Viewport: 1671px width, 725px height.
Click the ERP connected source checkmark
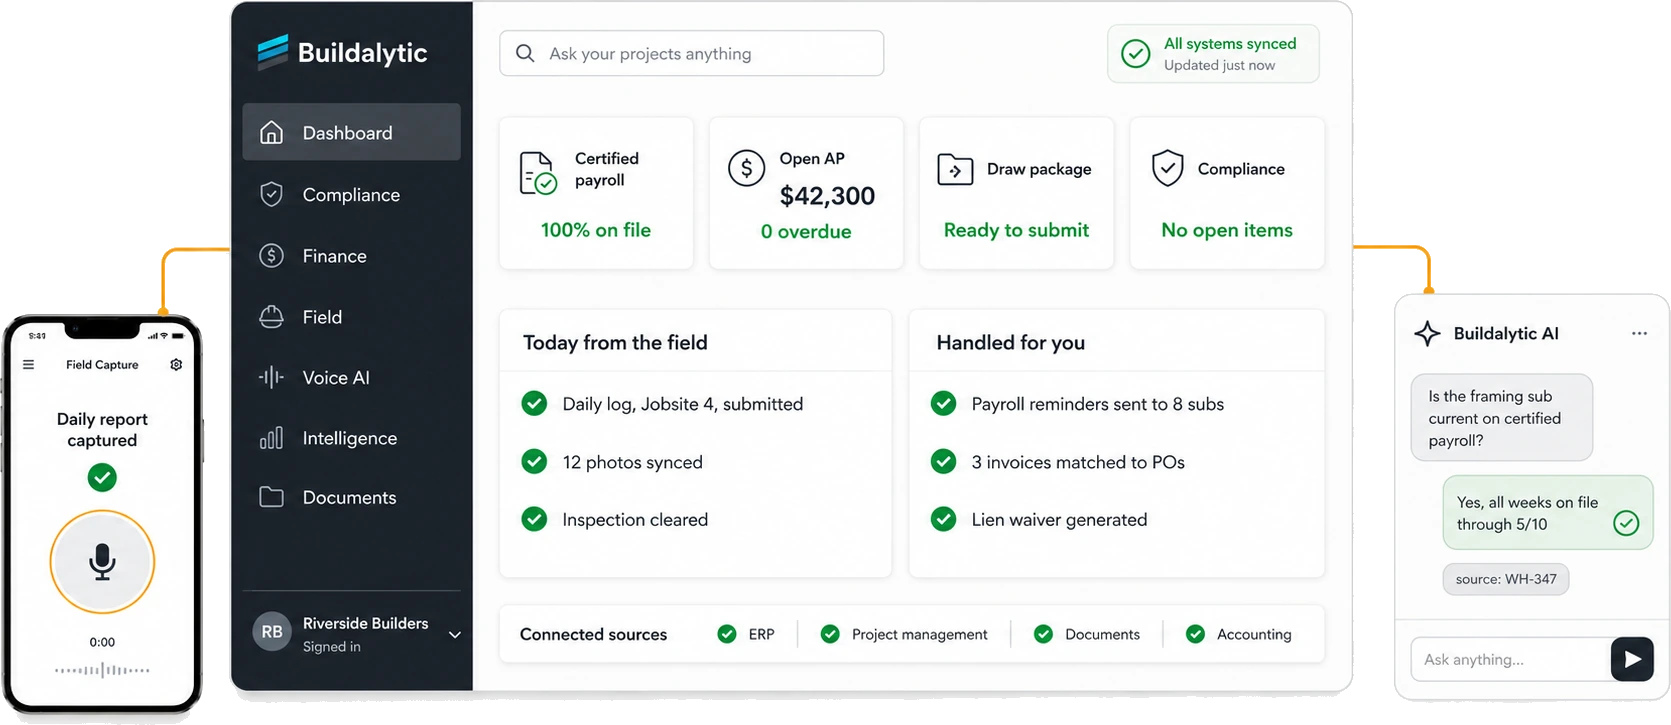727,634
